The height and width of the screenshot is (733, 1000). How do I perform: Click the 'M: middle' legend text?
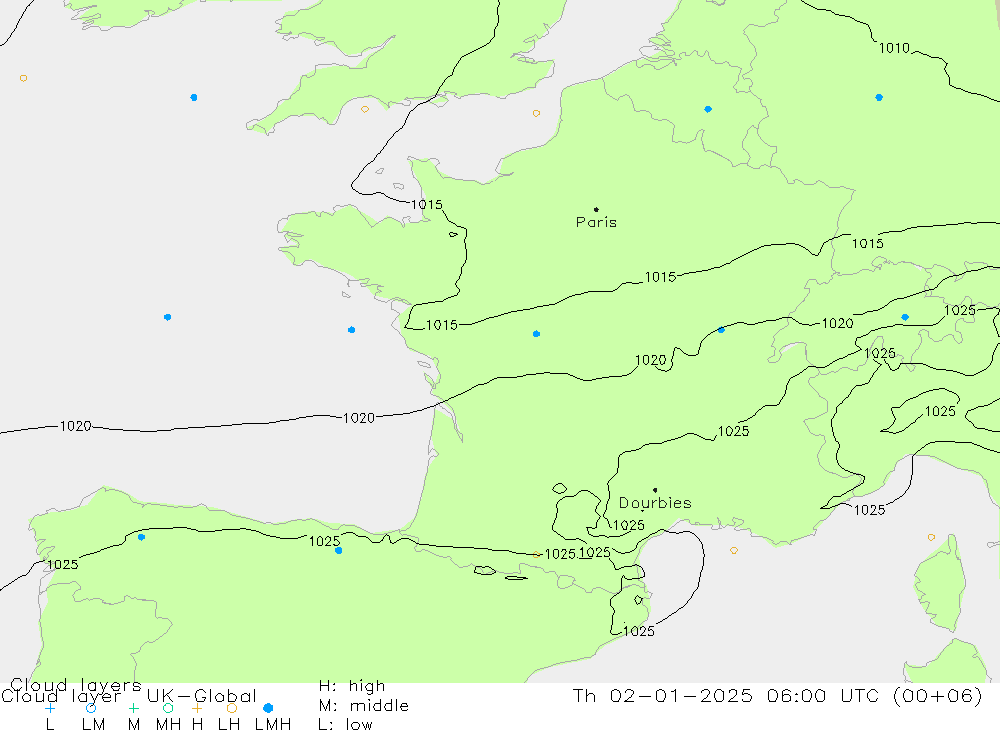click(x=364, y=706)
